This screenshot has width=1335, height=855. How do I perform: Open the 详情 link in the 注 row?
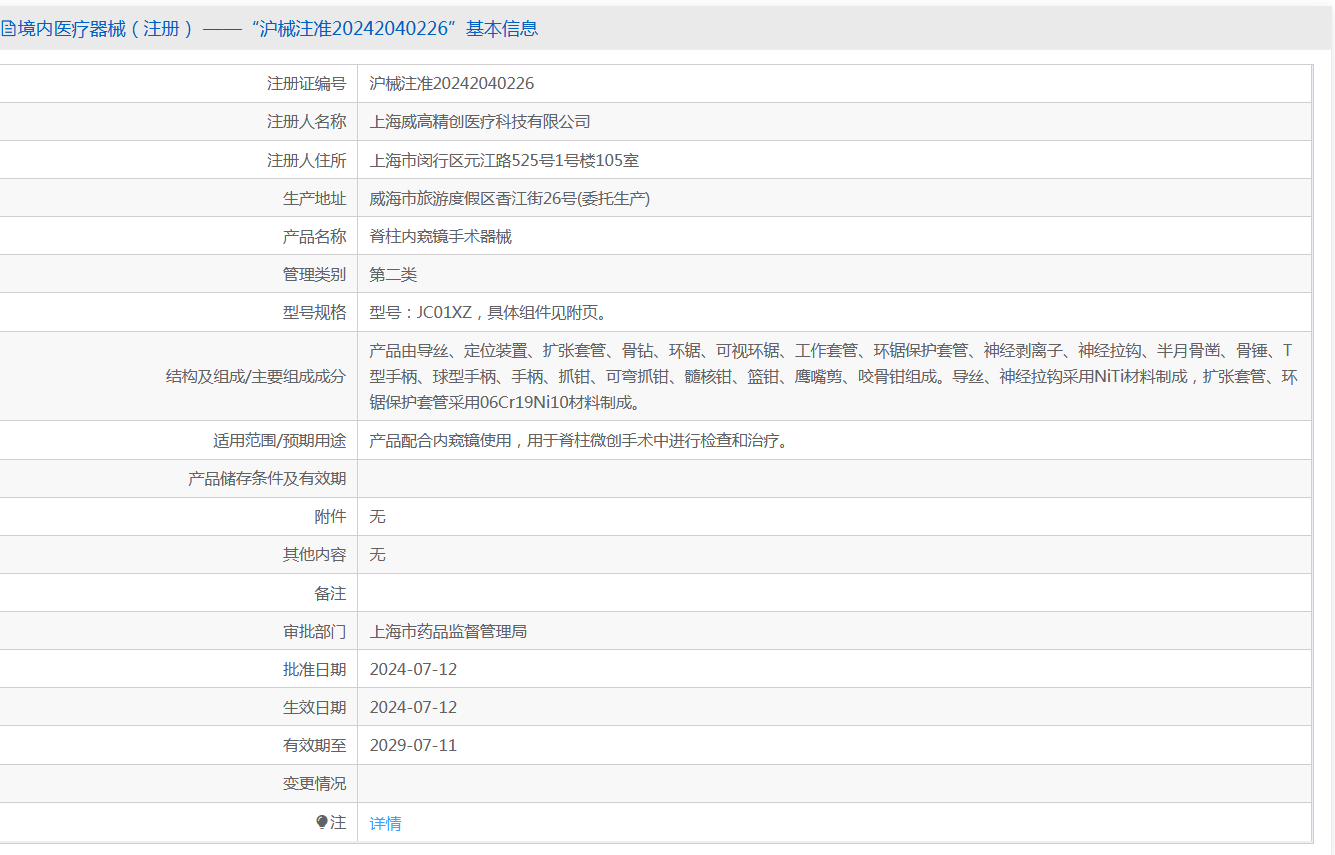pos(385,823)
